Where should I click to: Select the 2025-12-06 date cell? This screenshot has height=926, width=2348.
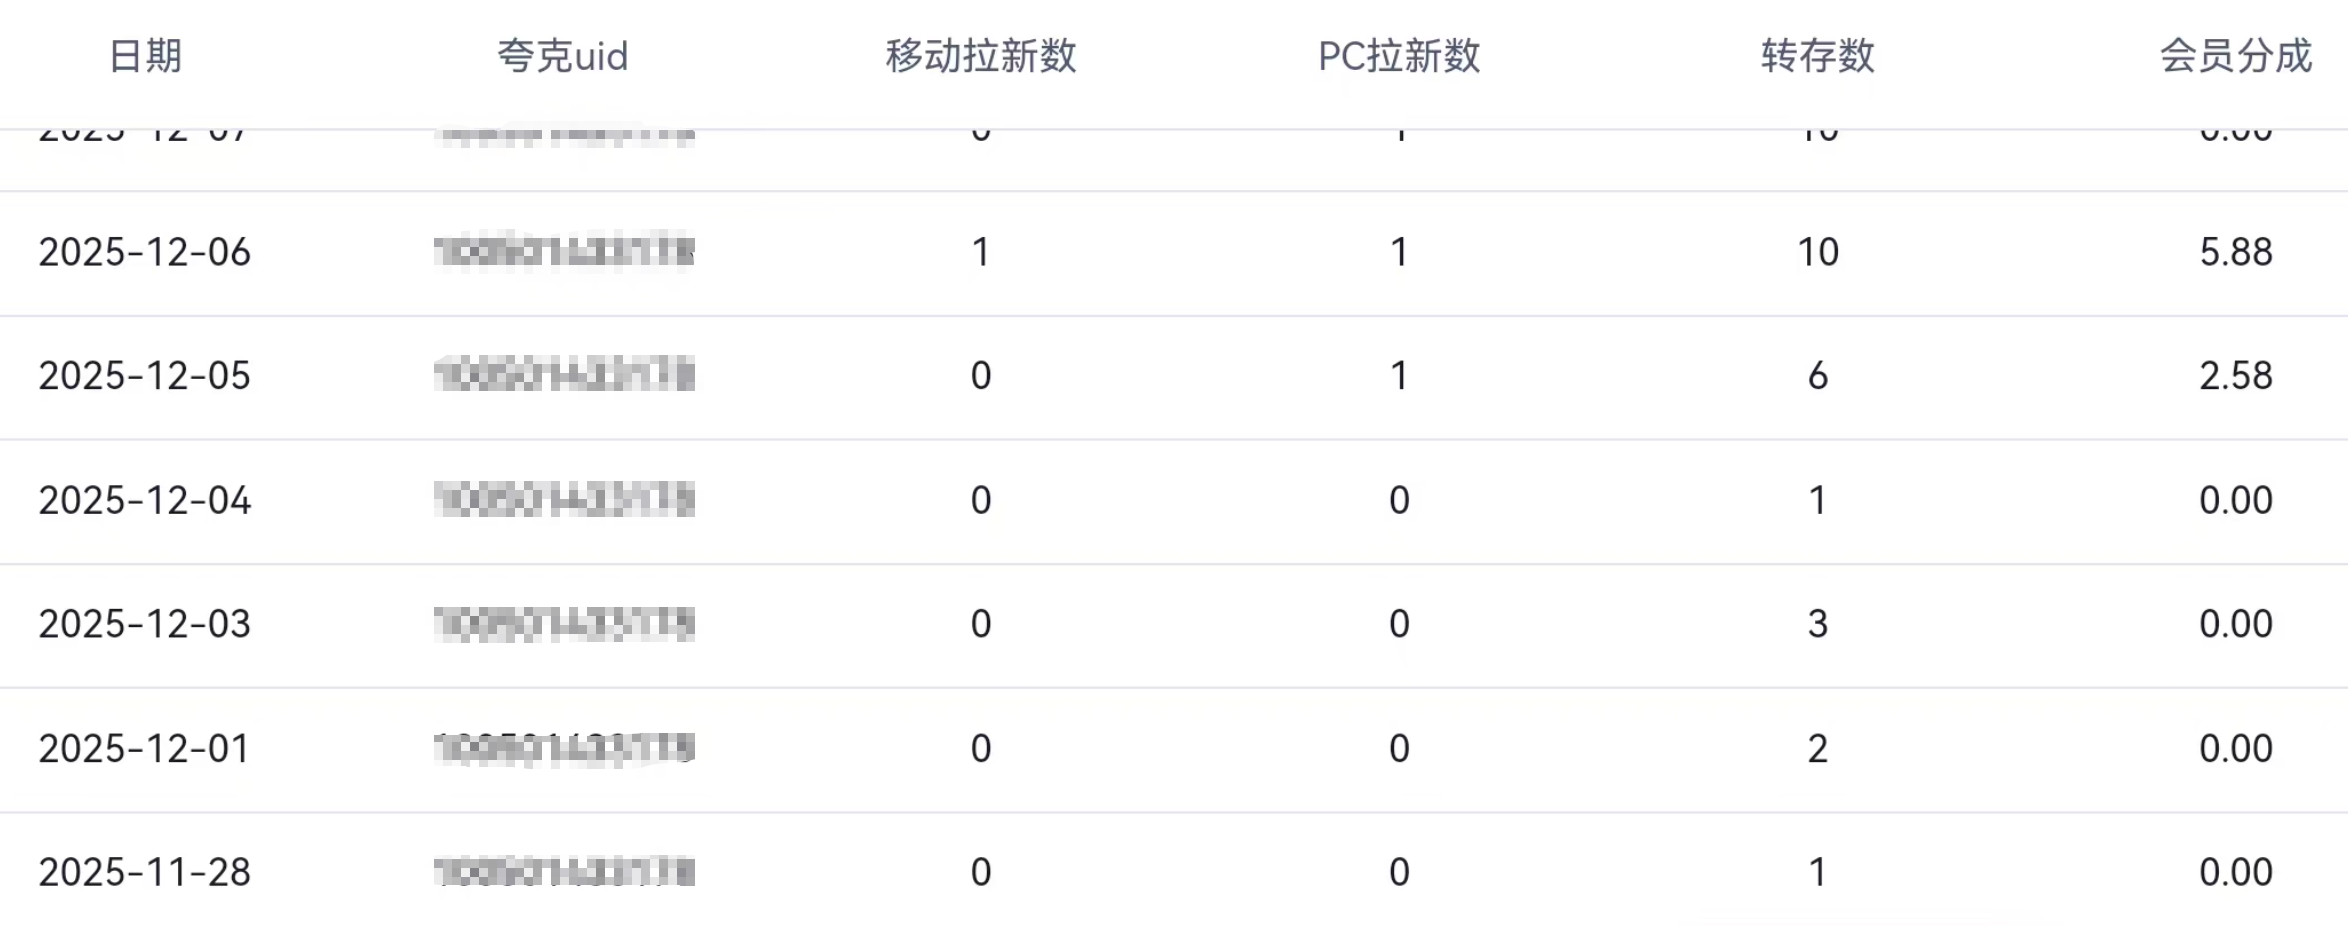(x=145, y=252)
